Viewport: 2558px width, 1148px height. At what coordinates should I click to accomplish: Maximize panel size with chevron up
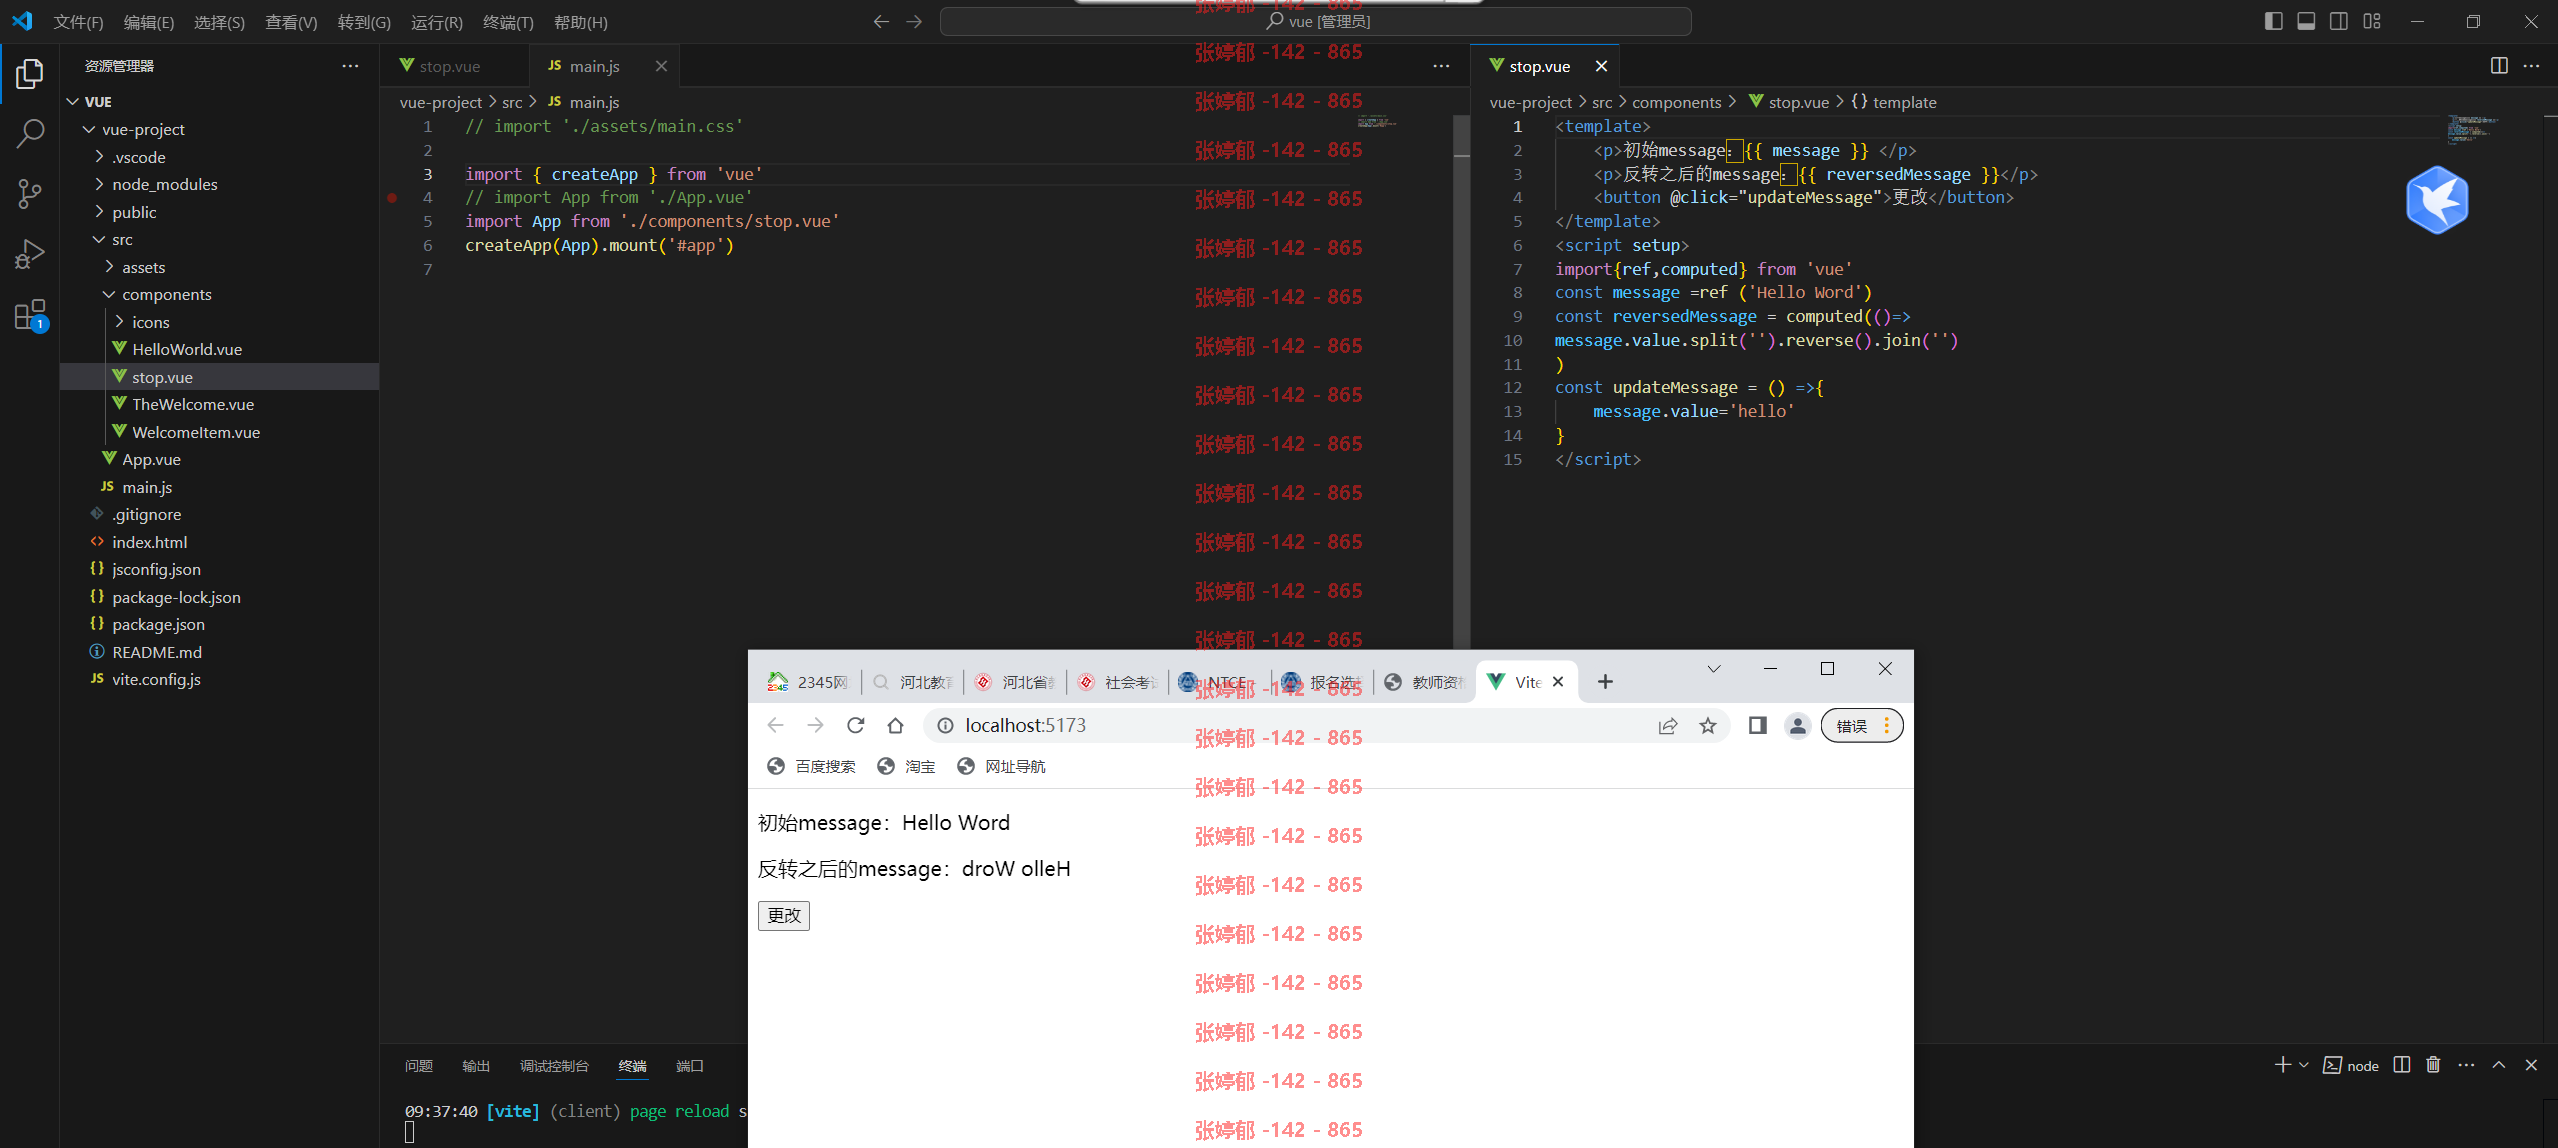[x=2499, y=1065]
